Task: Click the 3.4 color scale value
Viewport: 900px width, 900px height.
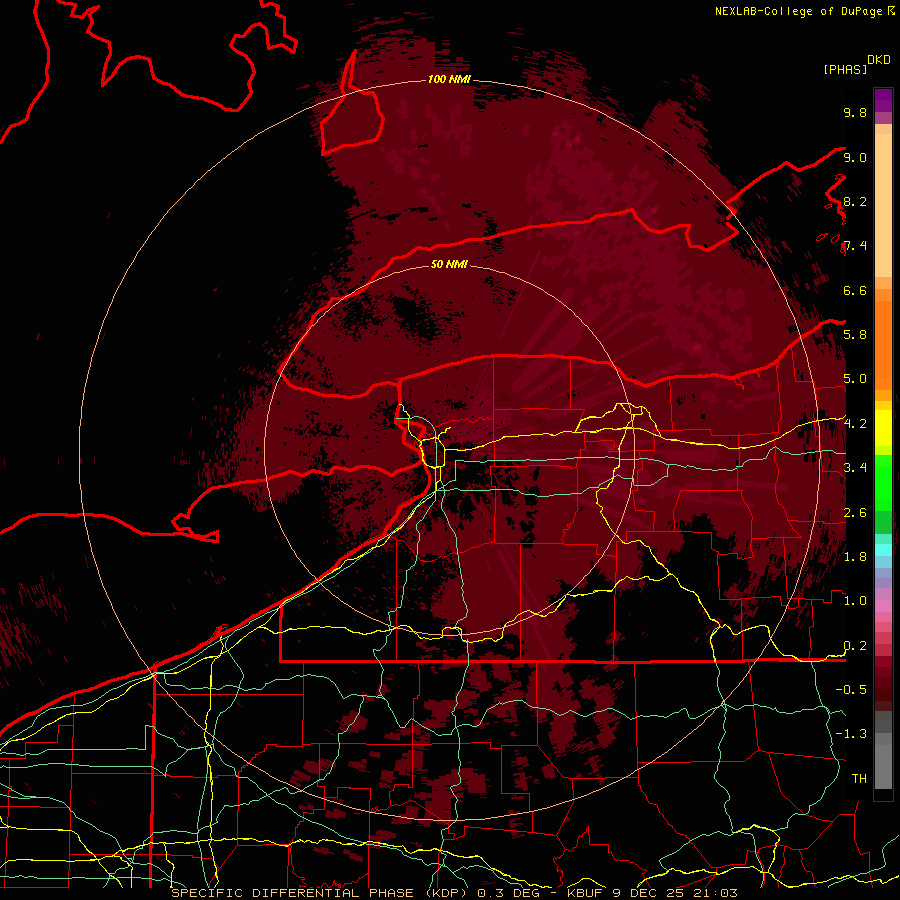Action: point(855,467)
